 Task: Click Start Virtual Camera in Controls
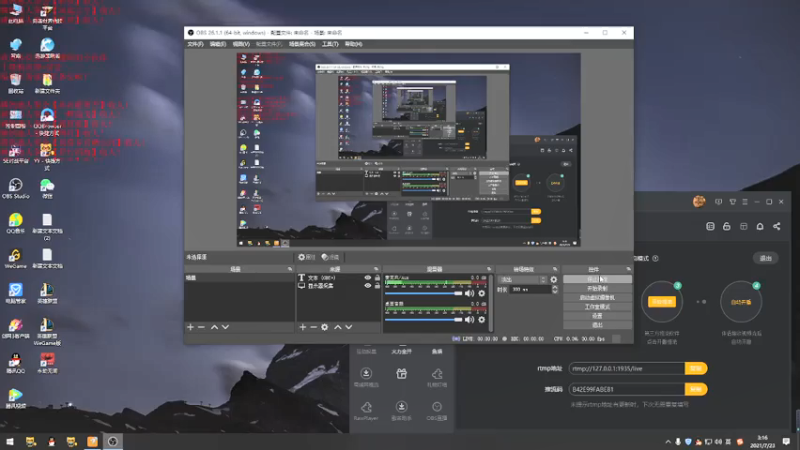[x=597, y=297]
